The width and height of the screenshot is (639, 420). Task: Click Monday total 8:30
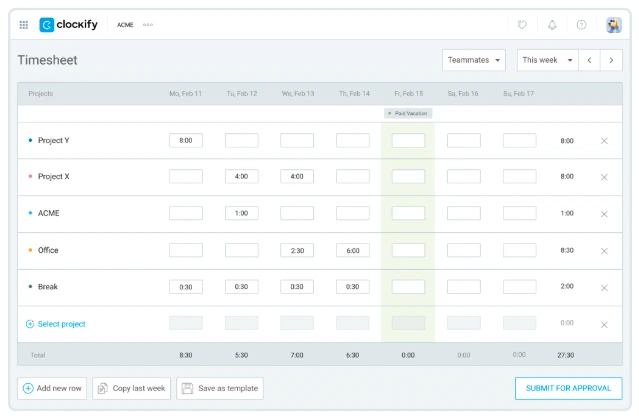186,355
